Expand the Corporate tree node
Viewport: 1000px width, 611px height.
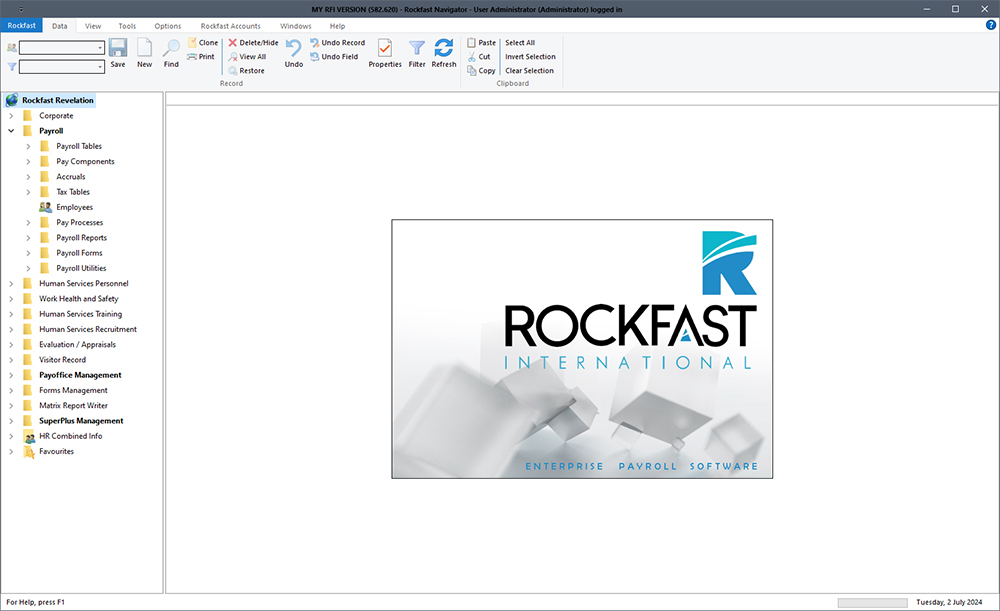point(11,115)
